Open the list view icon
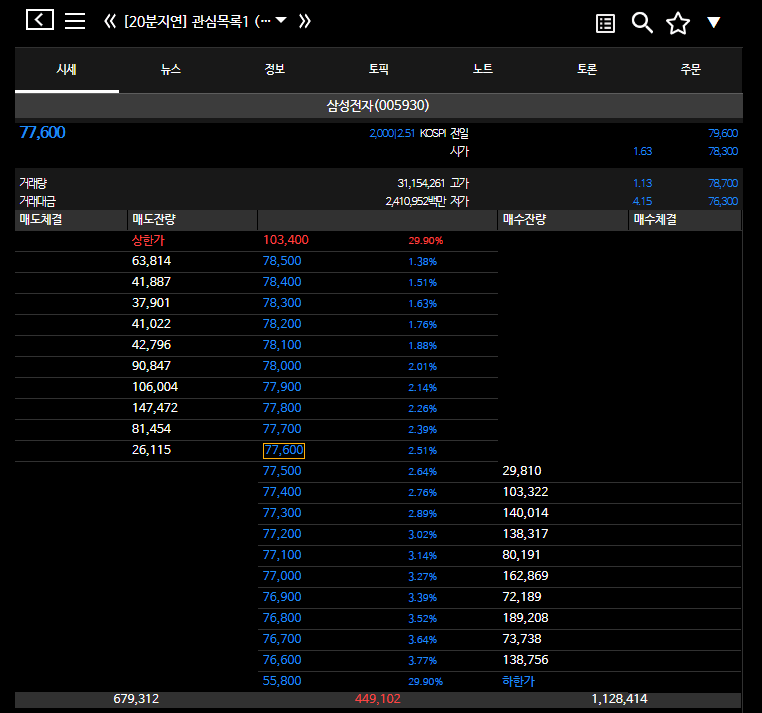This screenshot has height=713, width=762. click(x=605, y=23)
